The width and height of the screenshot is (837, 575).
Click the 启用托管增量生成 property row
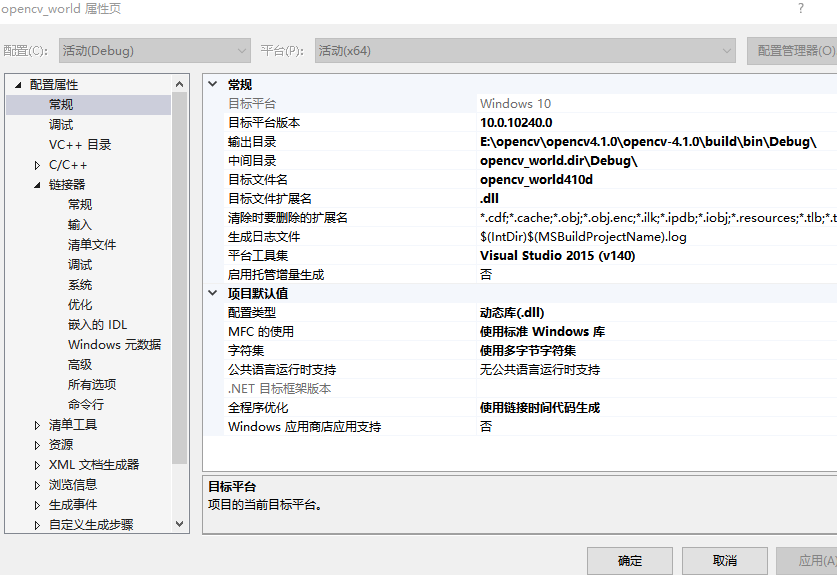[520, 274]
